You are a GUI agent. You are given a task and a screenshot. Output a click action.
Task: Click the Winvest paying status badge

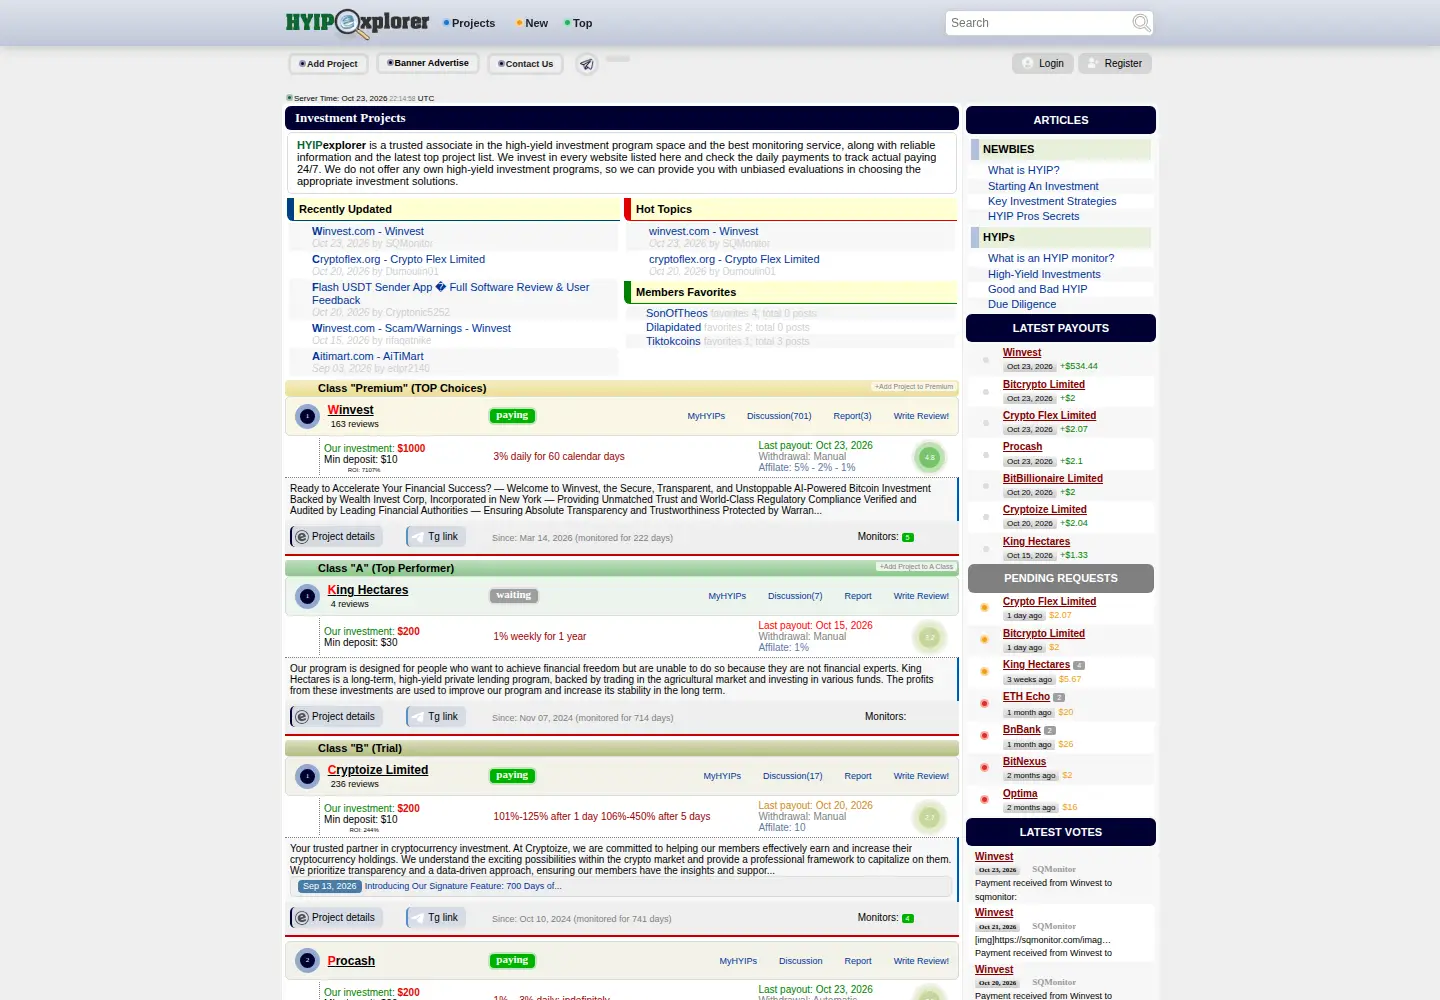tap(512, 416)
